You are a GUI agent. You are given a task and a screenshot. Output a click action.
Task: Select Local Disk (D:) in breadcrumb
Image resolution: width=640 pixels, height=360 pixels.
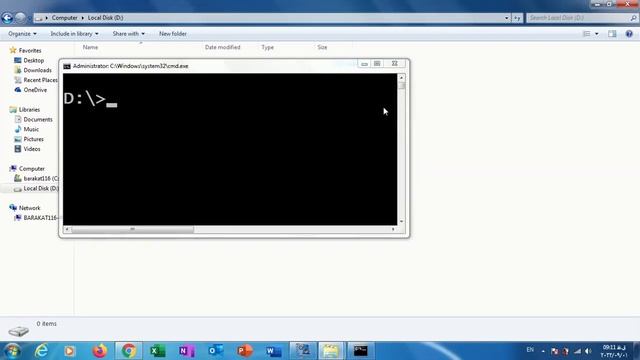point(105,18)
